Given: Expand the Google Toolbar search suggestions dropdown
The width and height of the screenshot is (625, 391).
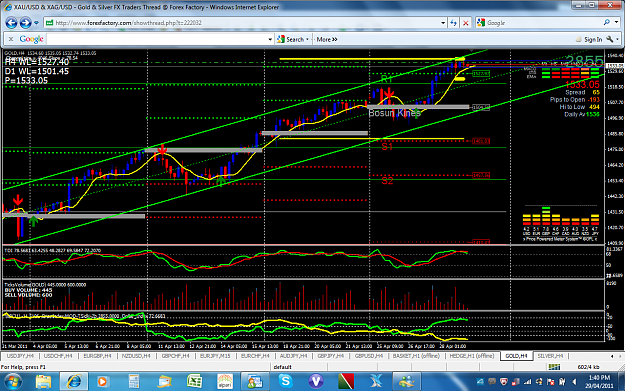Looking at the screenshot, I should click(270, 39).
